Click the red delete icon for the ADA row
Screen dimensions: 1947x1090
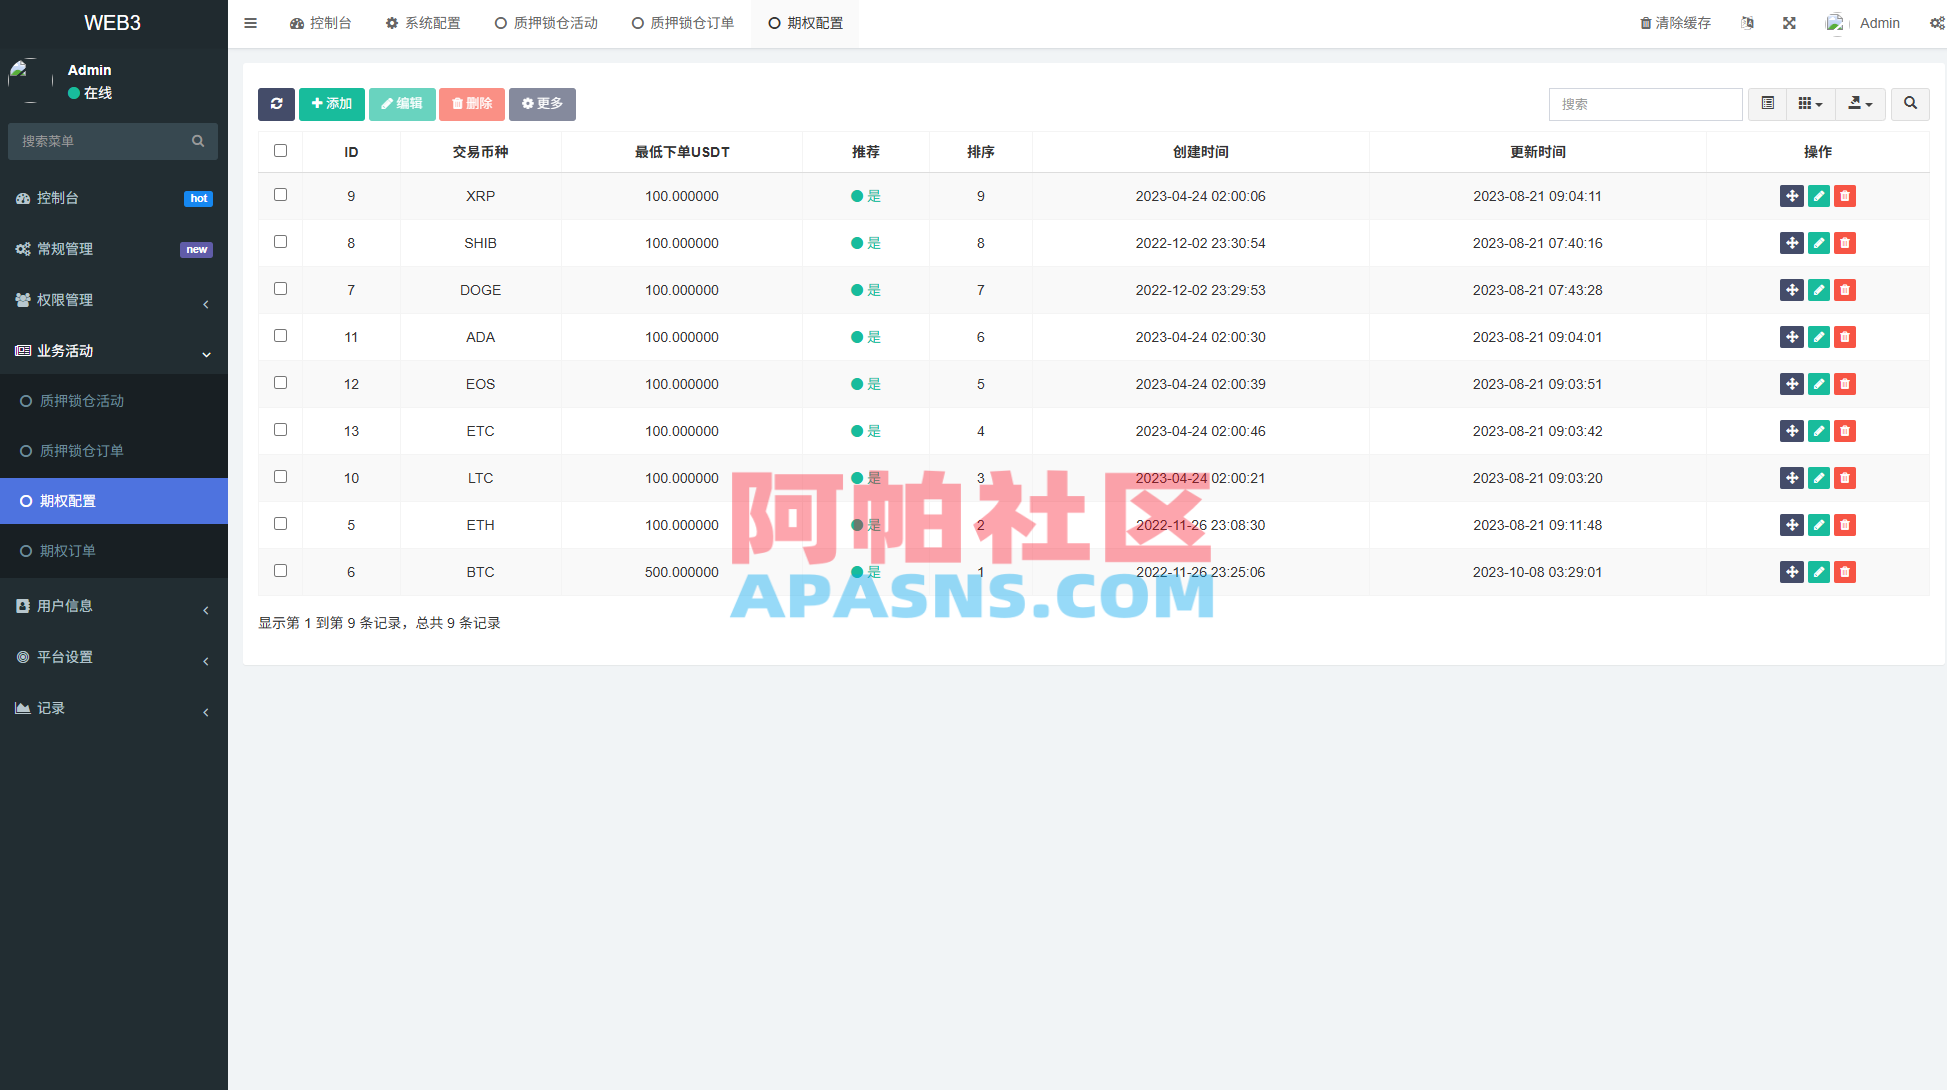[x=1845, y=337]
